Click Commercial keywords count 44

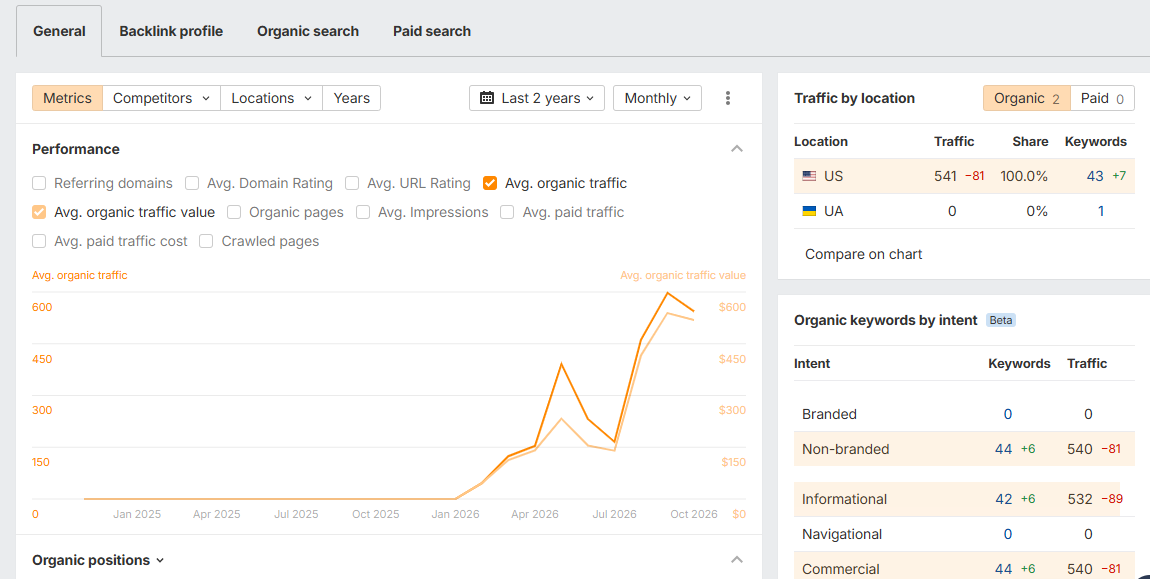1003,569
